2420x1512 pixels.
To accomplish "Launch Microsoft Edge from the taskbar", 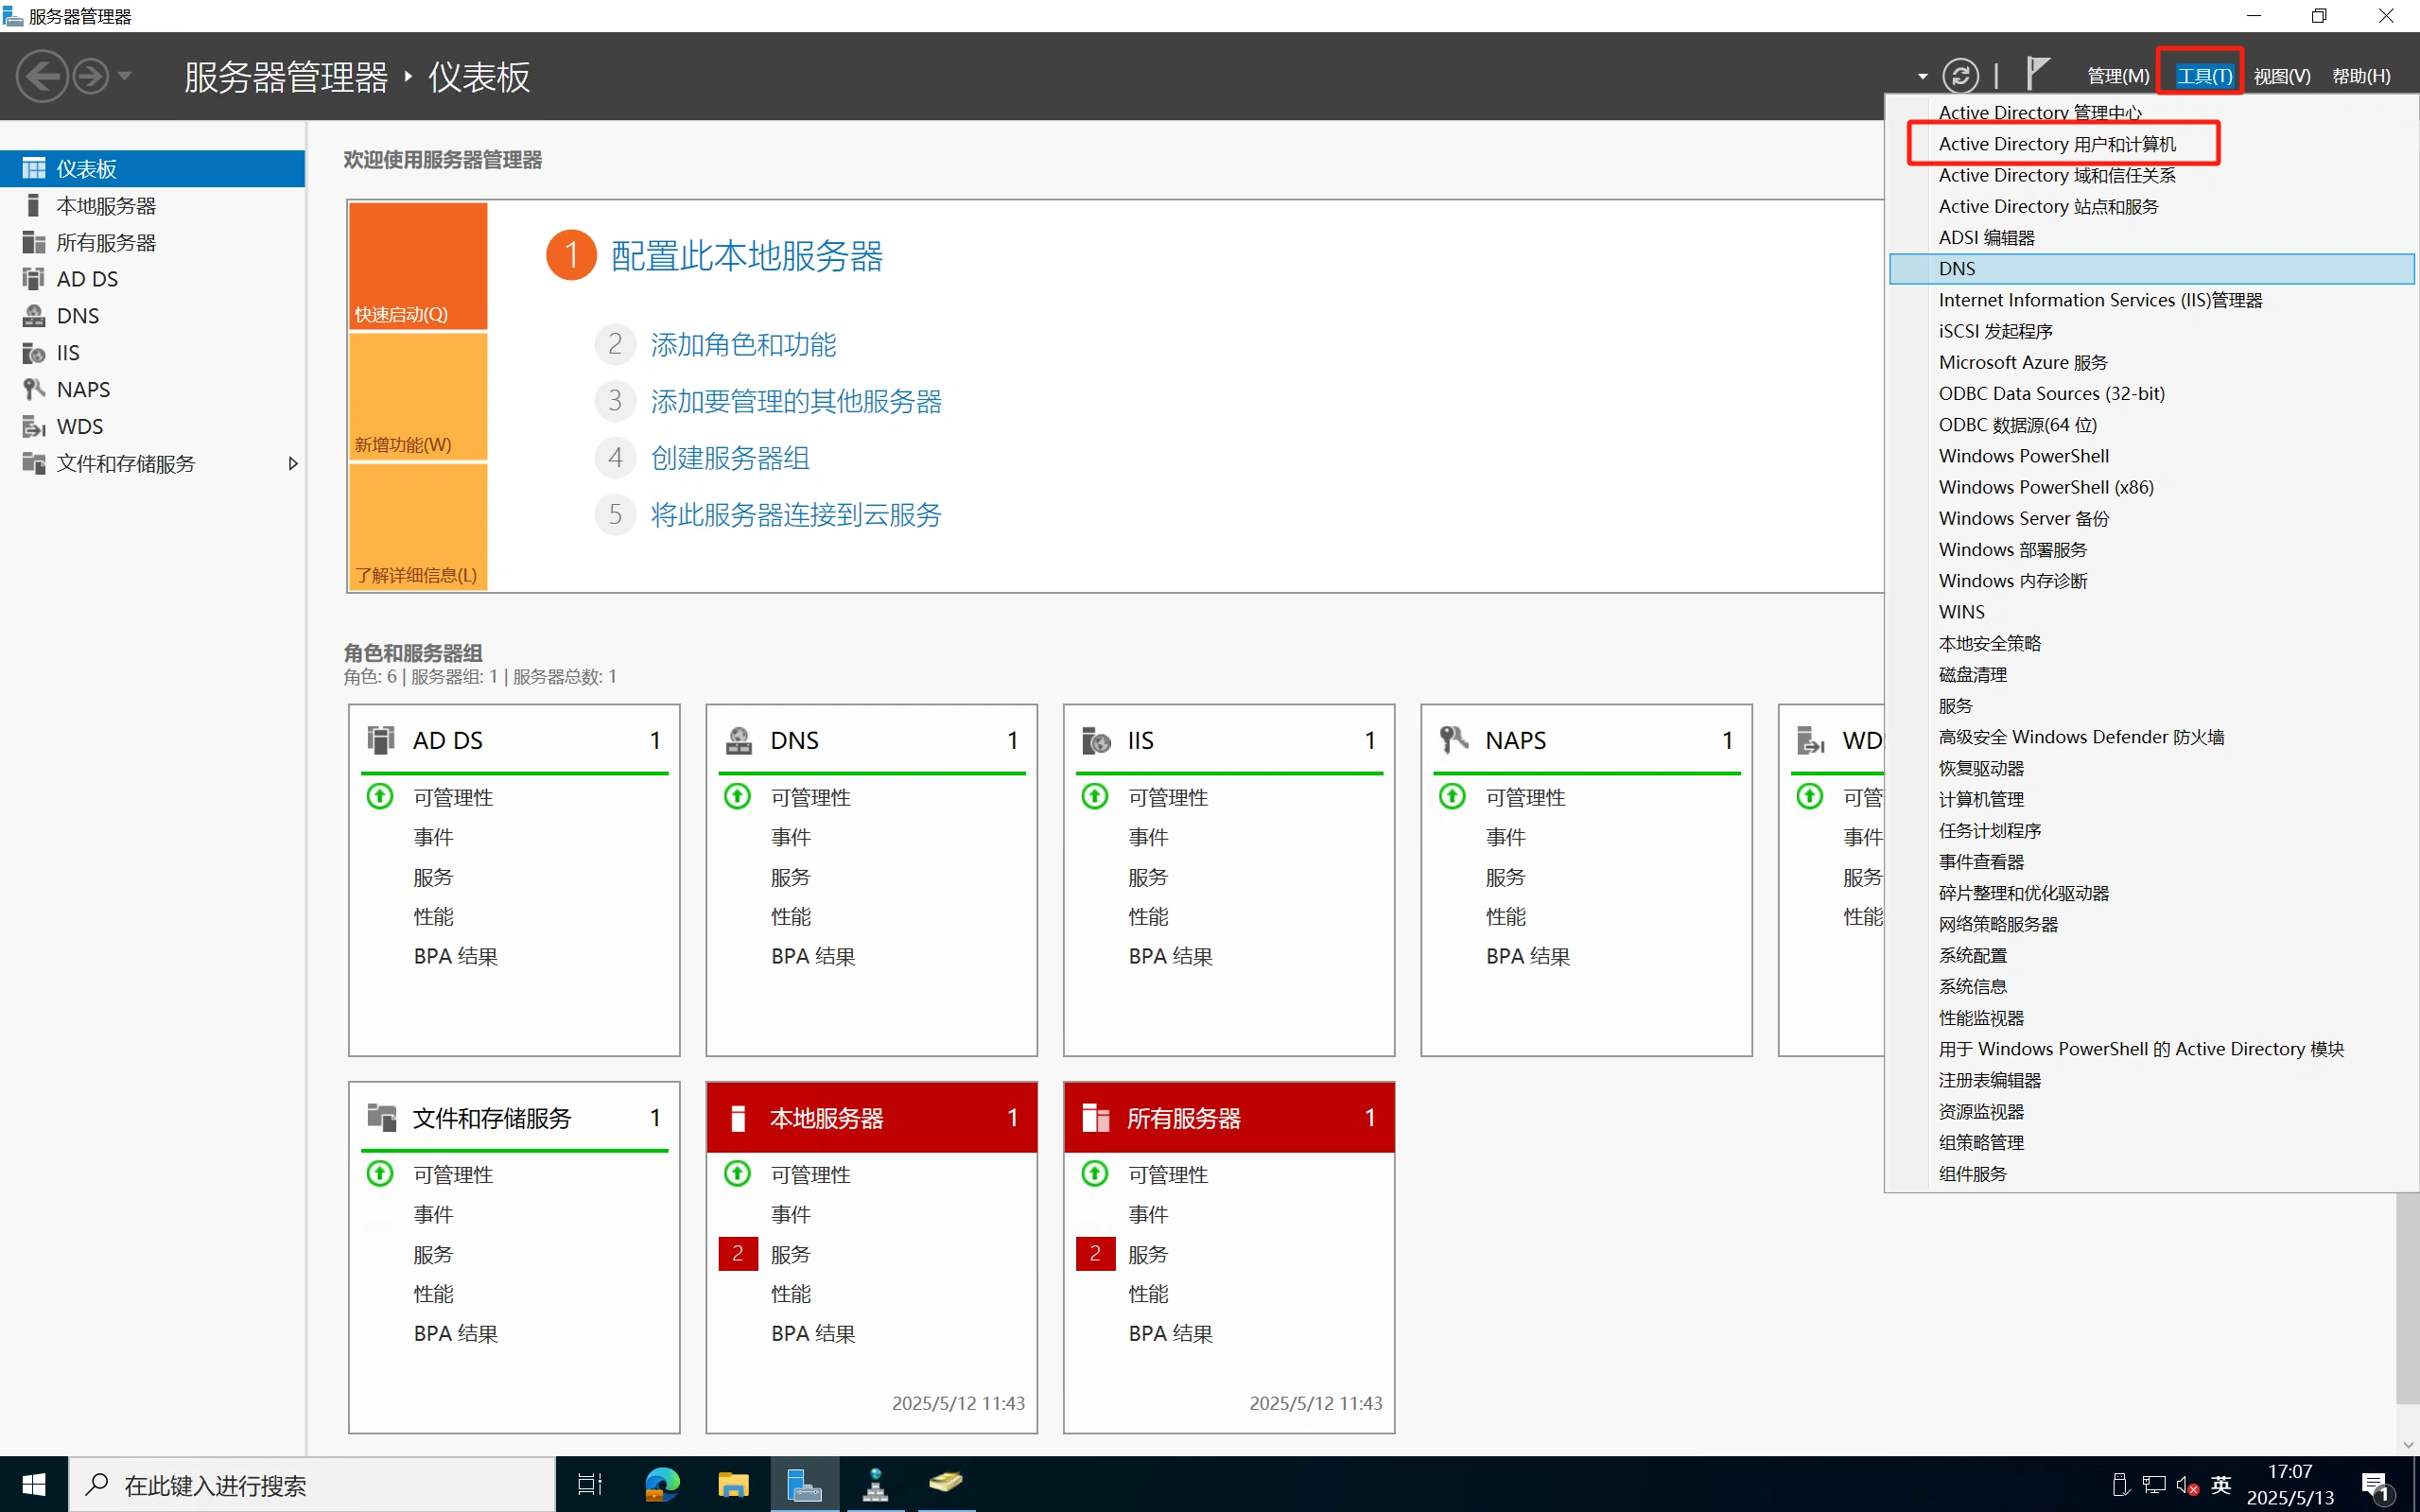I will pos(662,1485).
